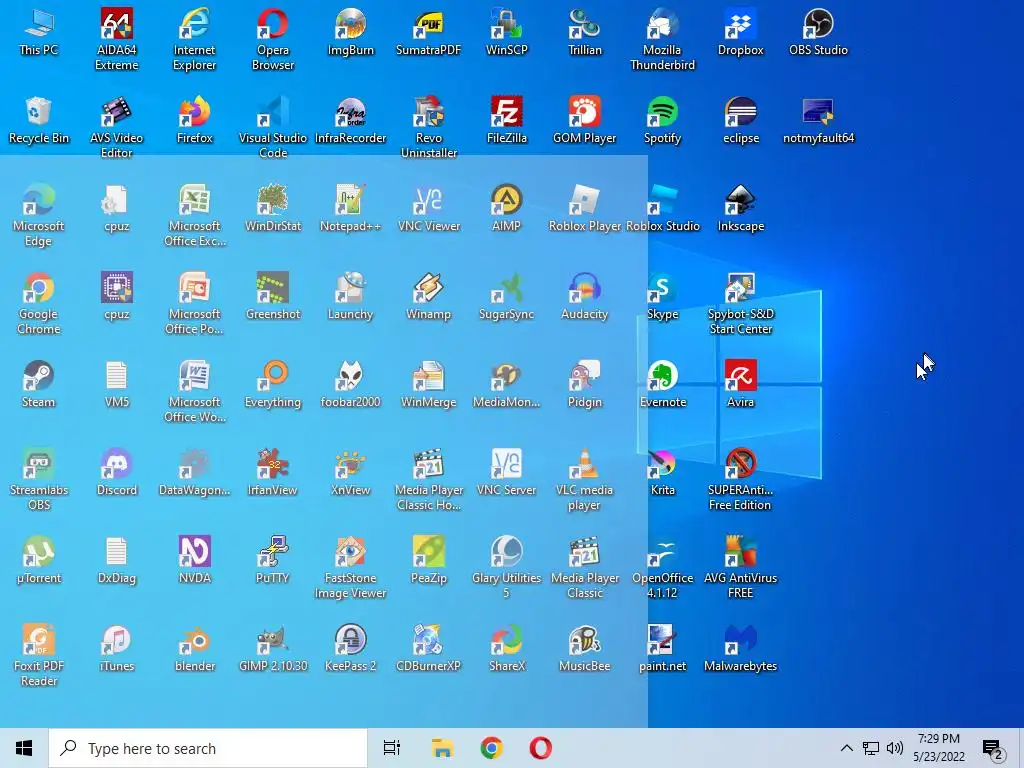Screen dimensions: 1024x768
Task: Click the OBS Studio shortcut
Action: click(x=818, y=33)
